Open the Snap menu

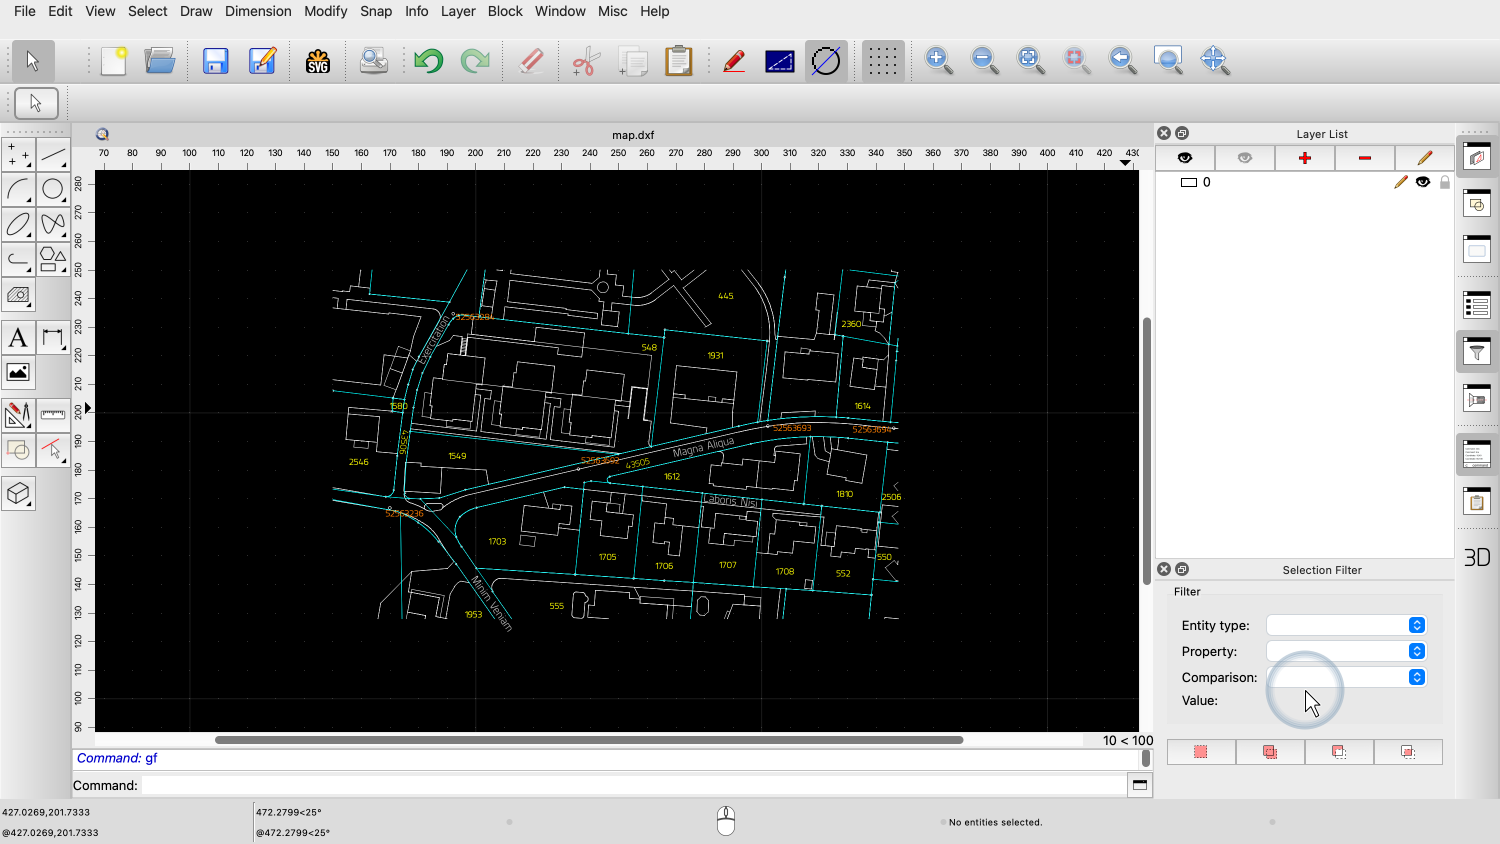[x=376, y=11]
